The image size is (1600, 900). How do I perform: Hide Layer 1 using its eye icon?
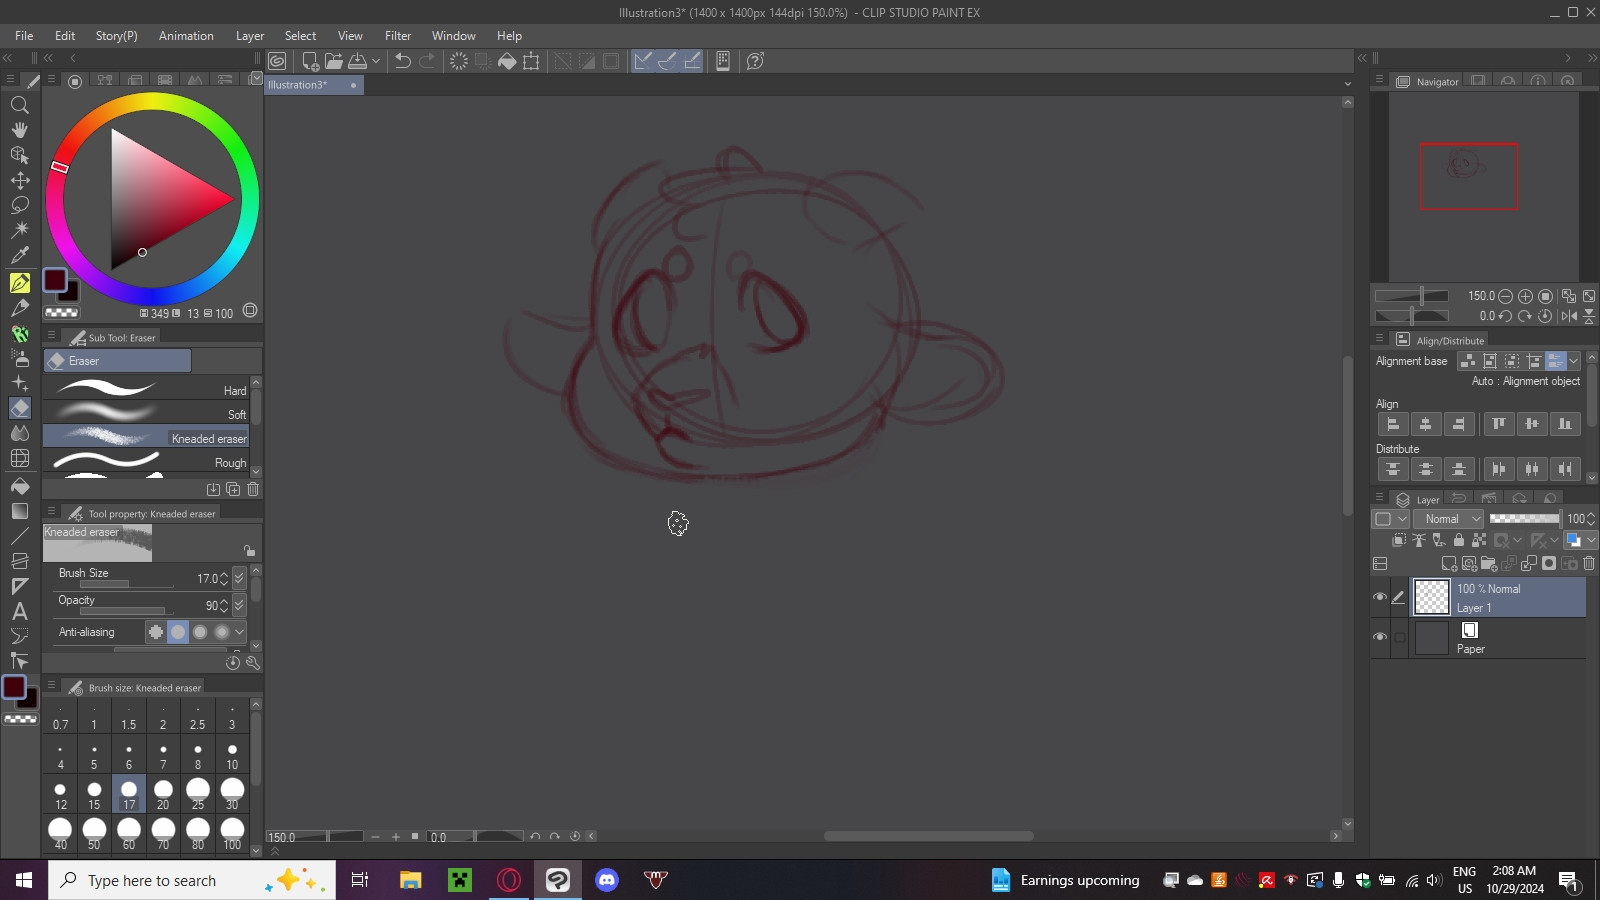tap(1380, 597)
